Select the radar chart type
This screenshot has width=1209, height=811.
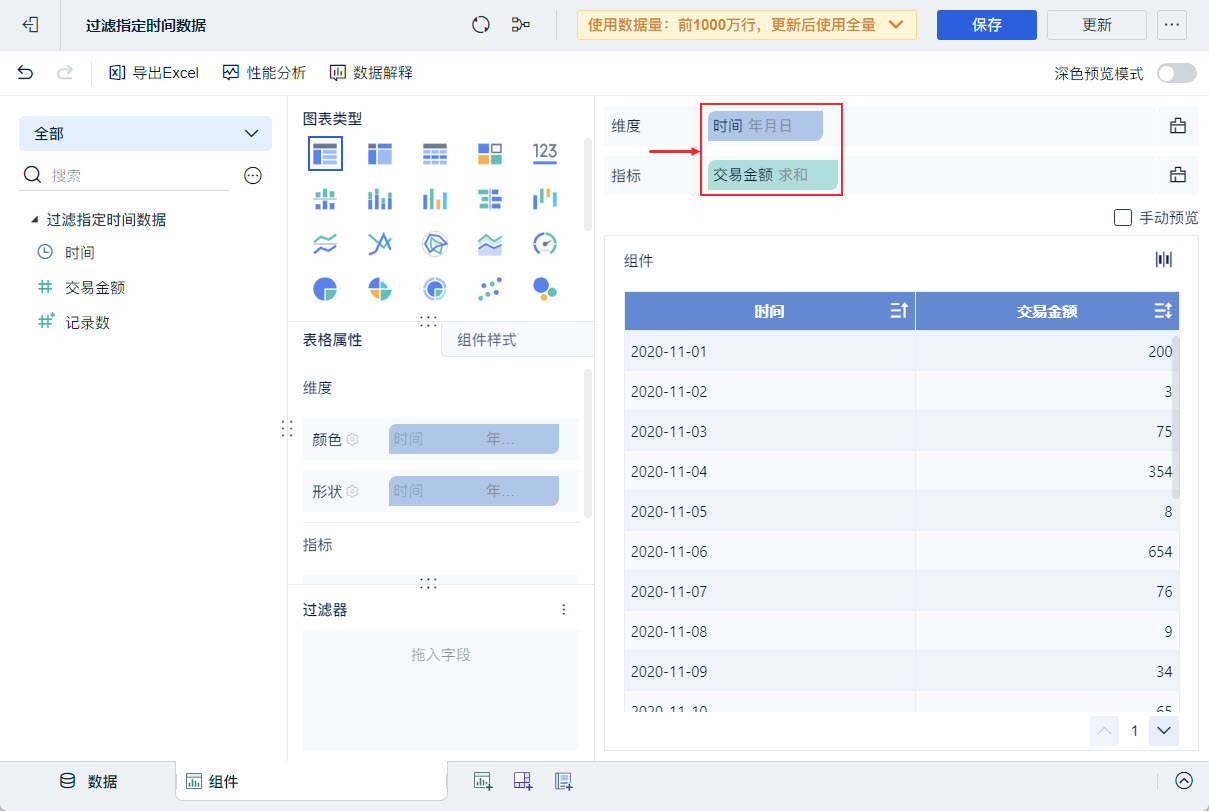click(x=435, y=243)
